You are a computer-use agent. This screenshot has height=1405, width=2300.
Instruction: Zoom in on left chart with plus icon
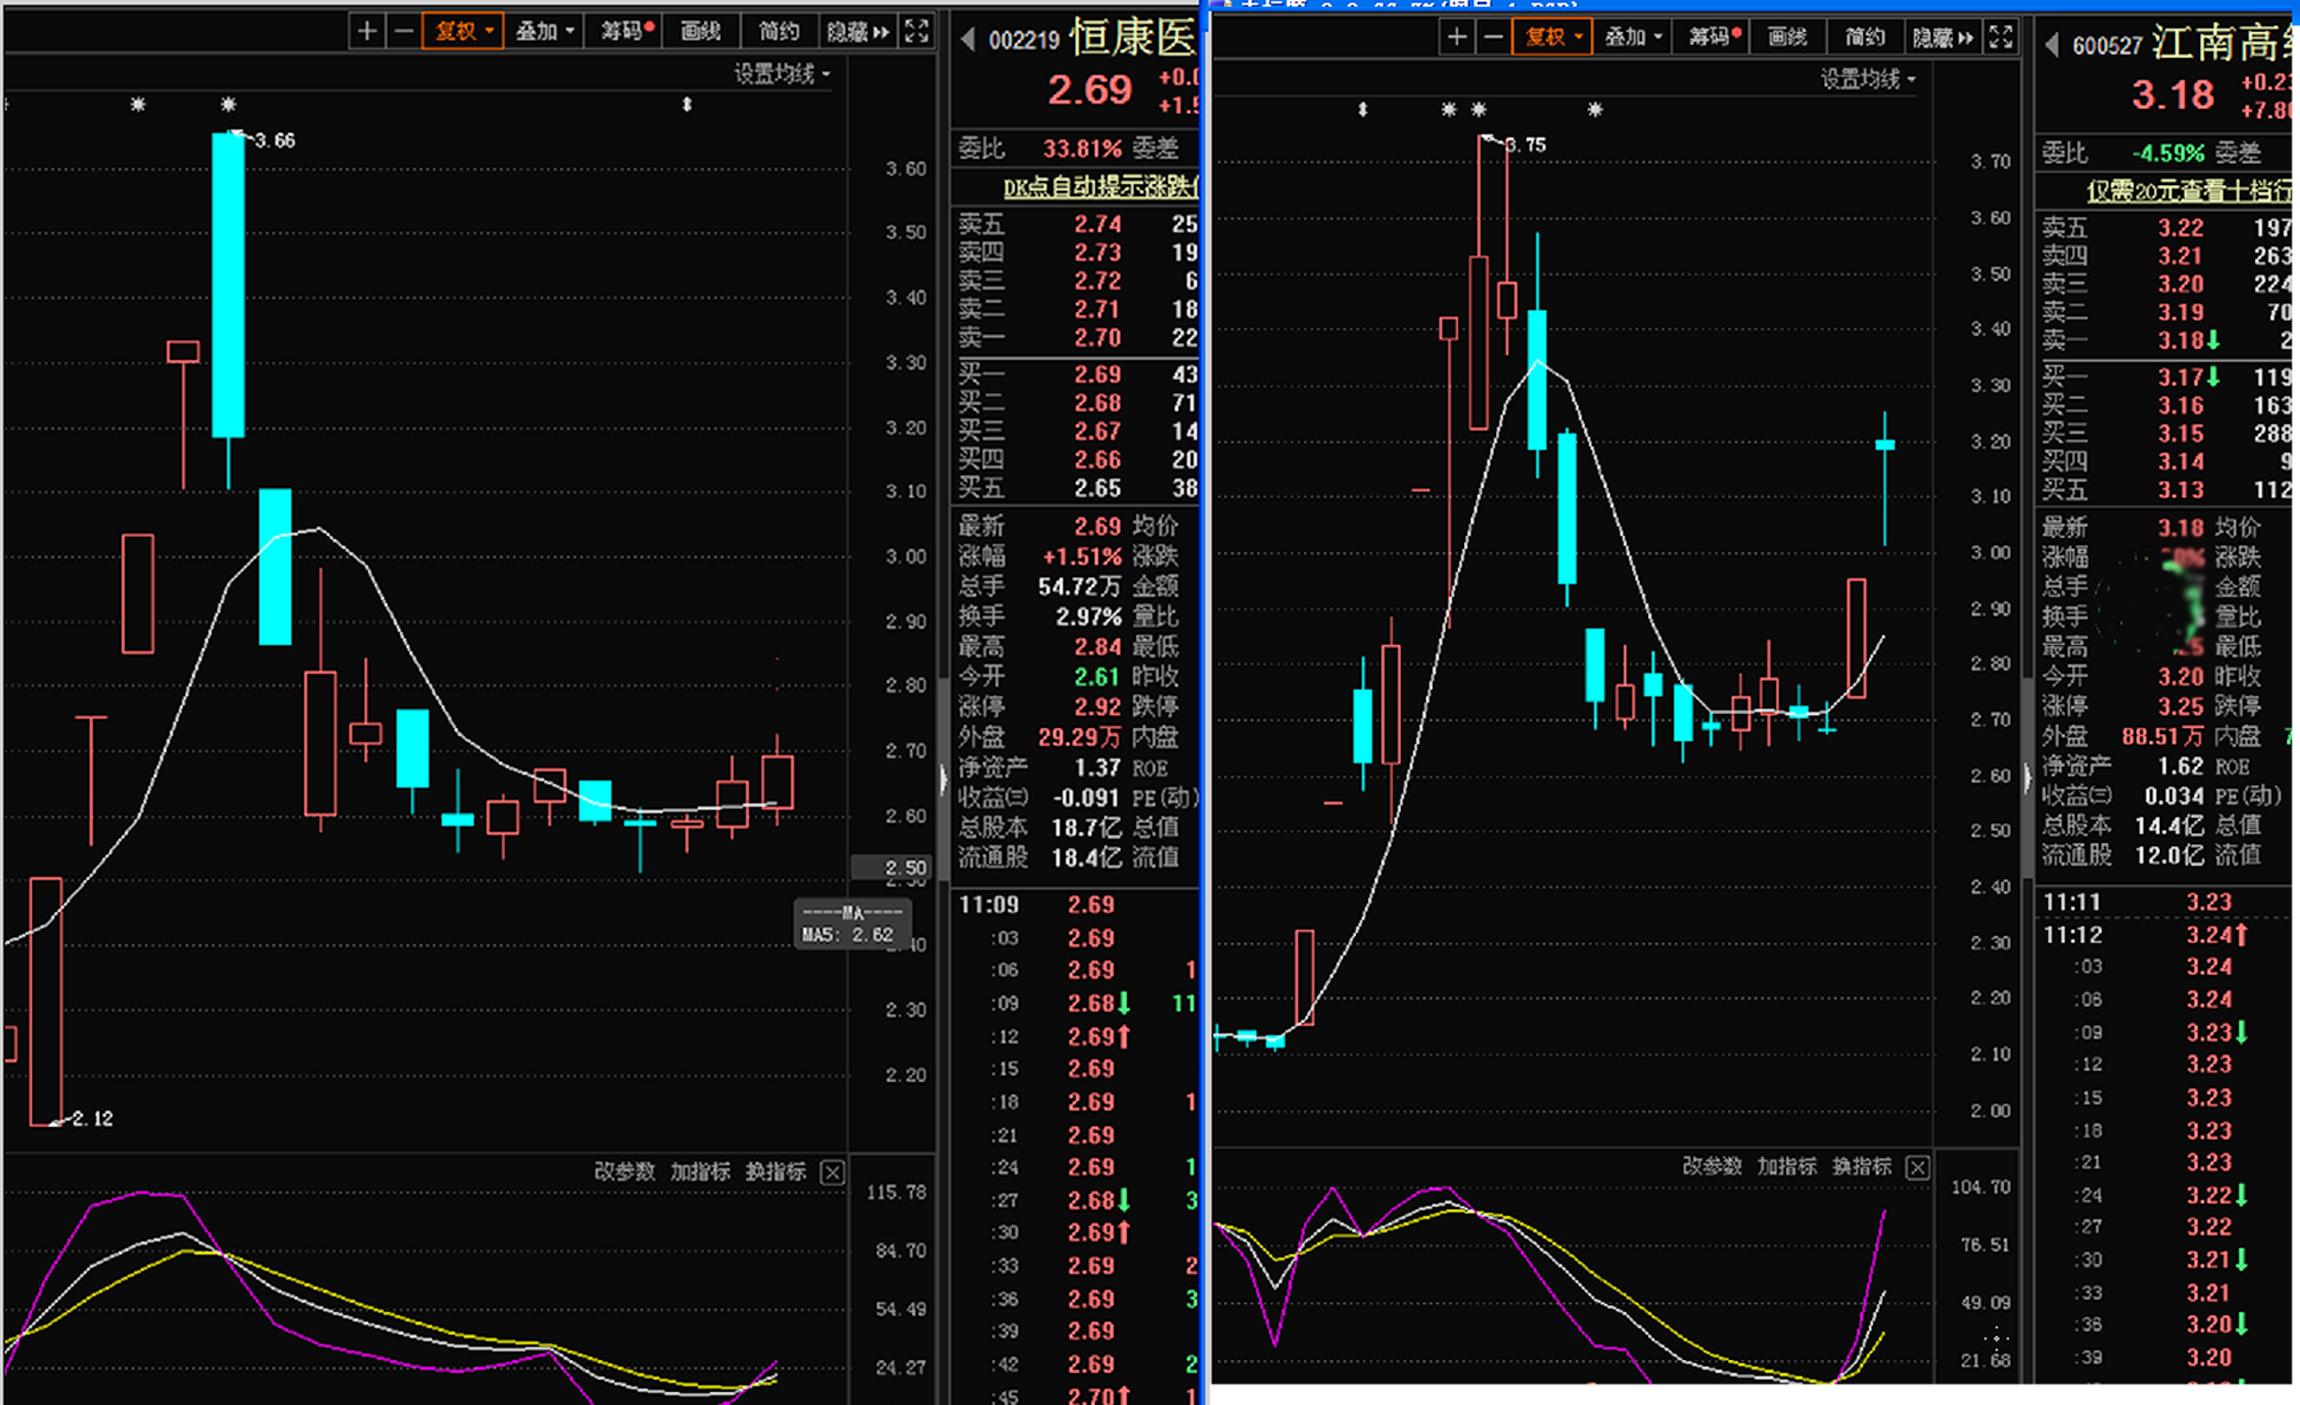point(367,32)
